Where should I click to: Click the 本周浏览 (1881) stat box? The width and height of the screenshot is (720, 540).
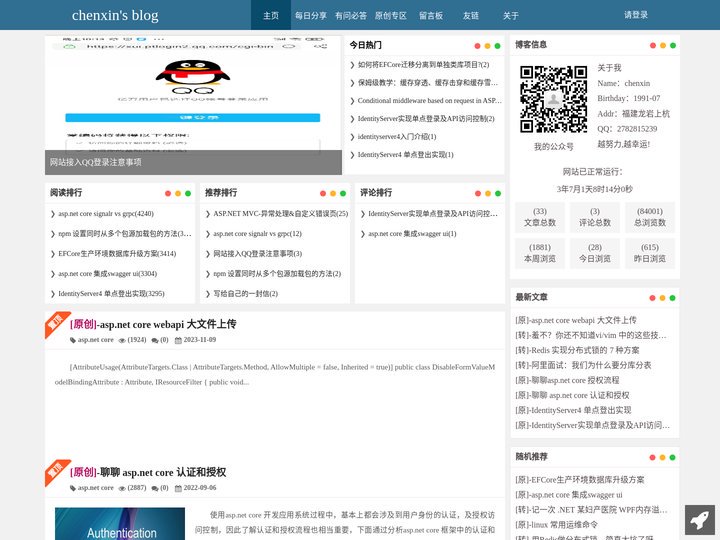click(x=540, y=253)
